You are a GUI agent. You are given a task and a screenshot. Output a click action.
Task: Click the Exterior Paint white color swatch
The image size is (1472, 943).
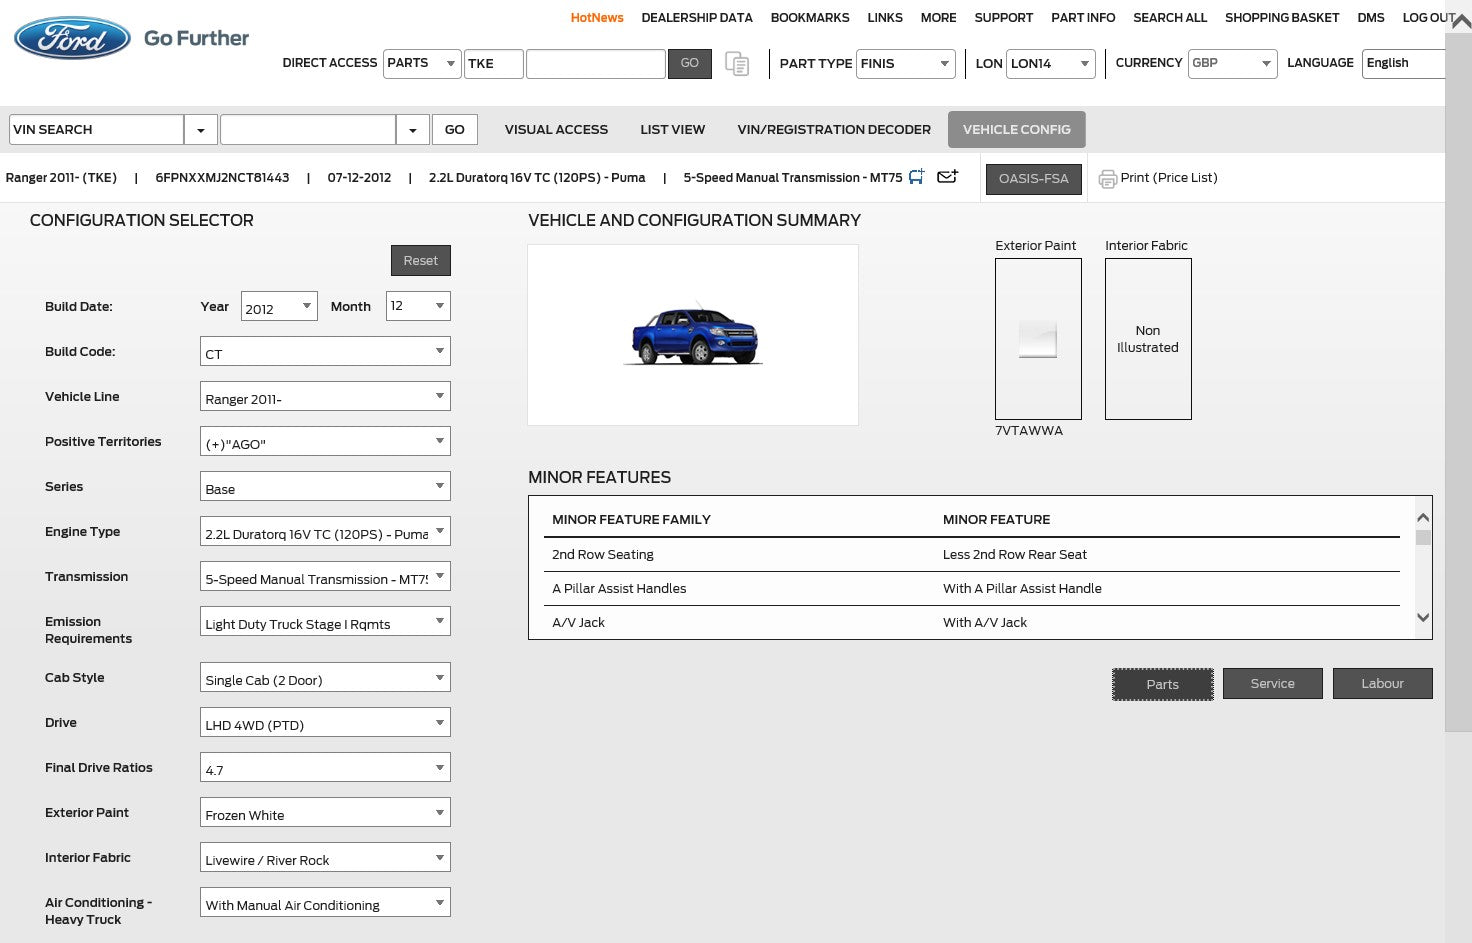tap(1038, 339)
